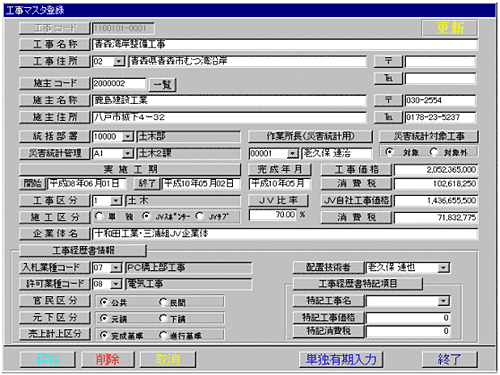
Task: Click the 企業体名 field
Action: tap(285, 234)
